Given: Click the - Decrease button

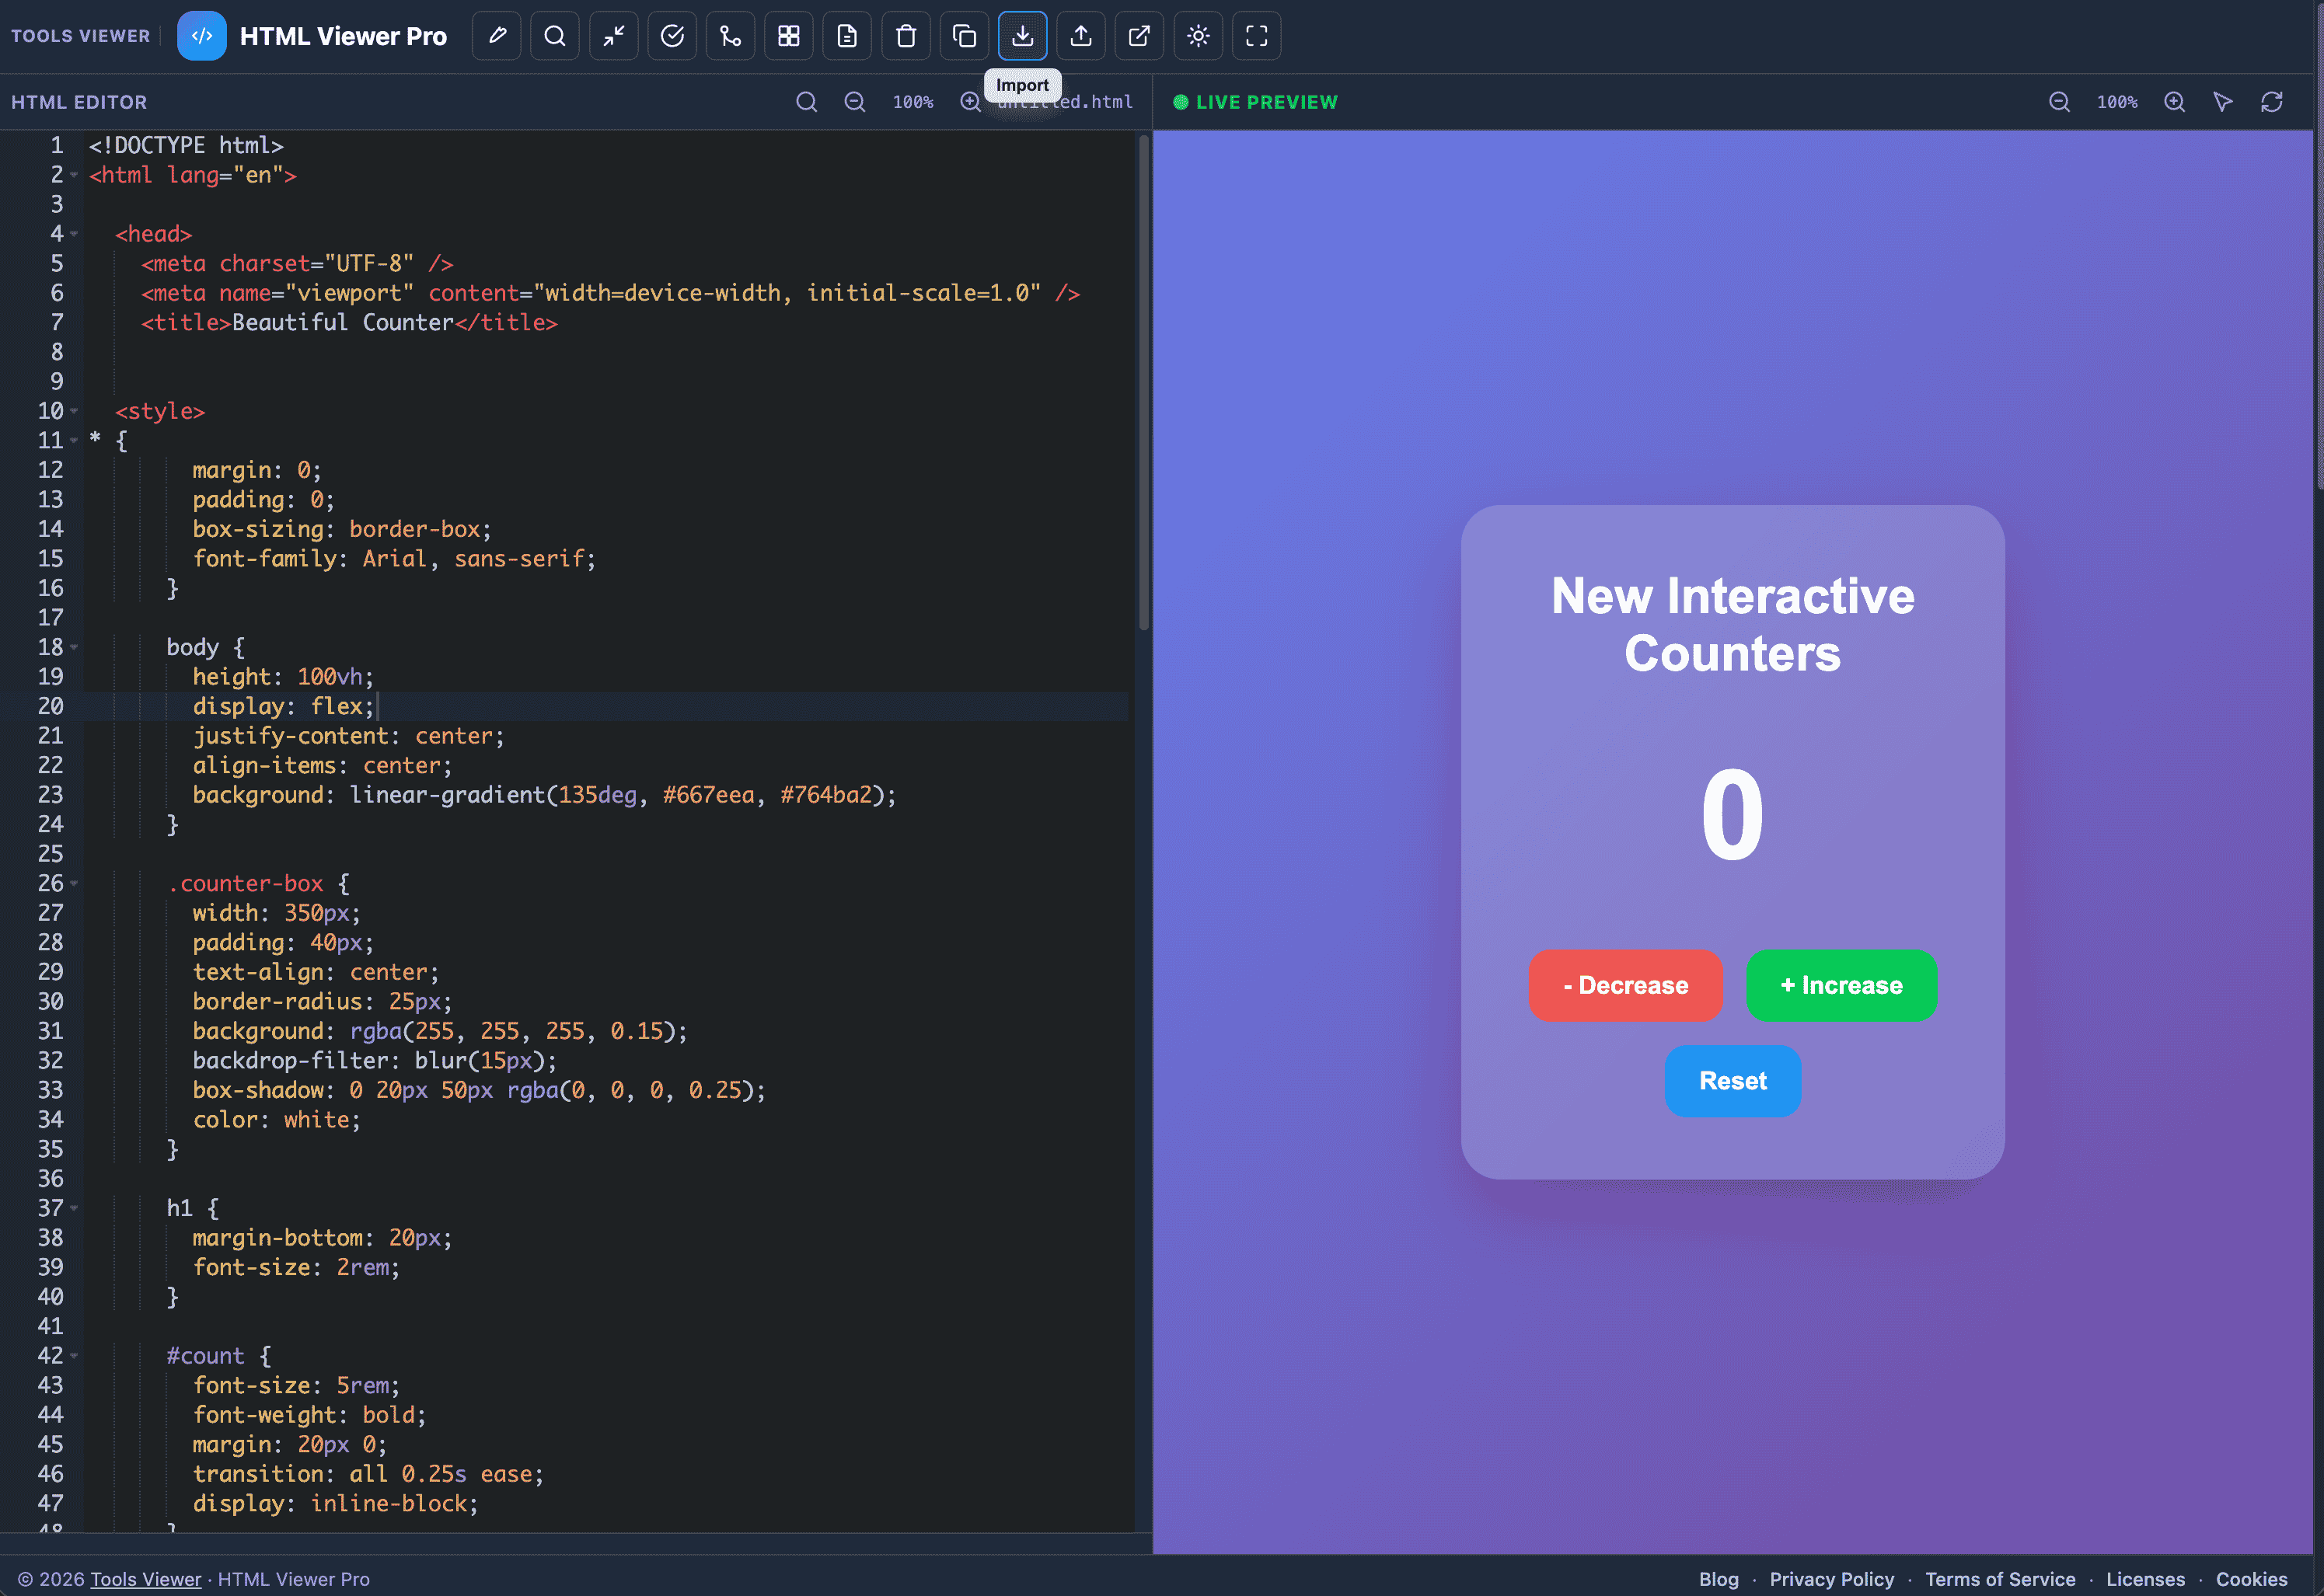Looking at the screenshot, I should pyautogui.click(x=1626, y=985).
